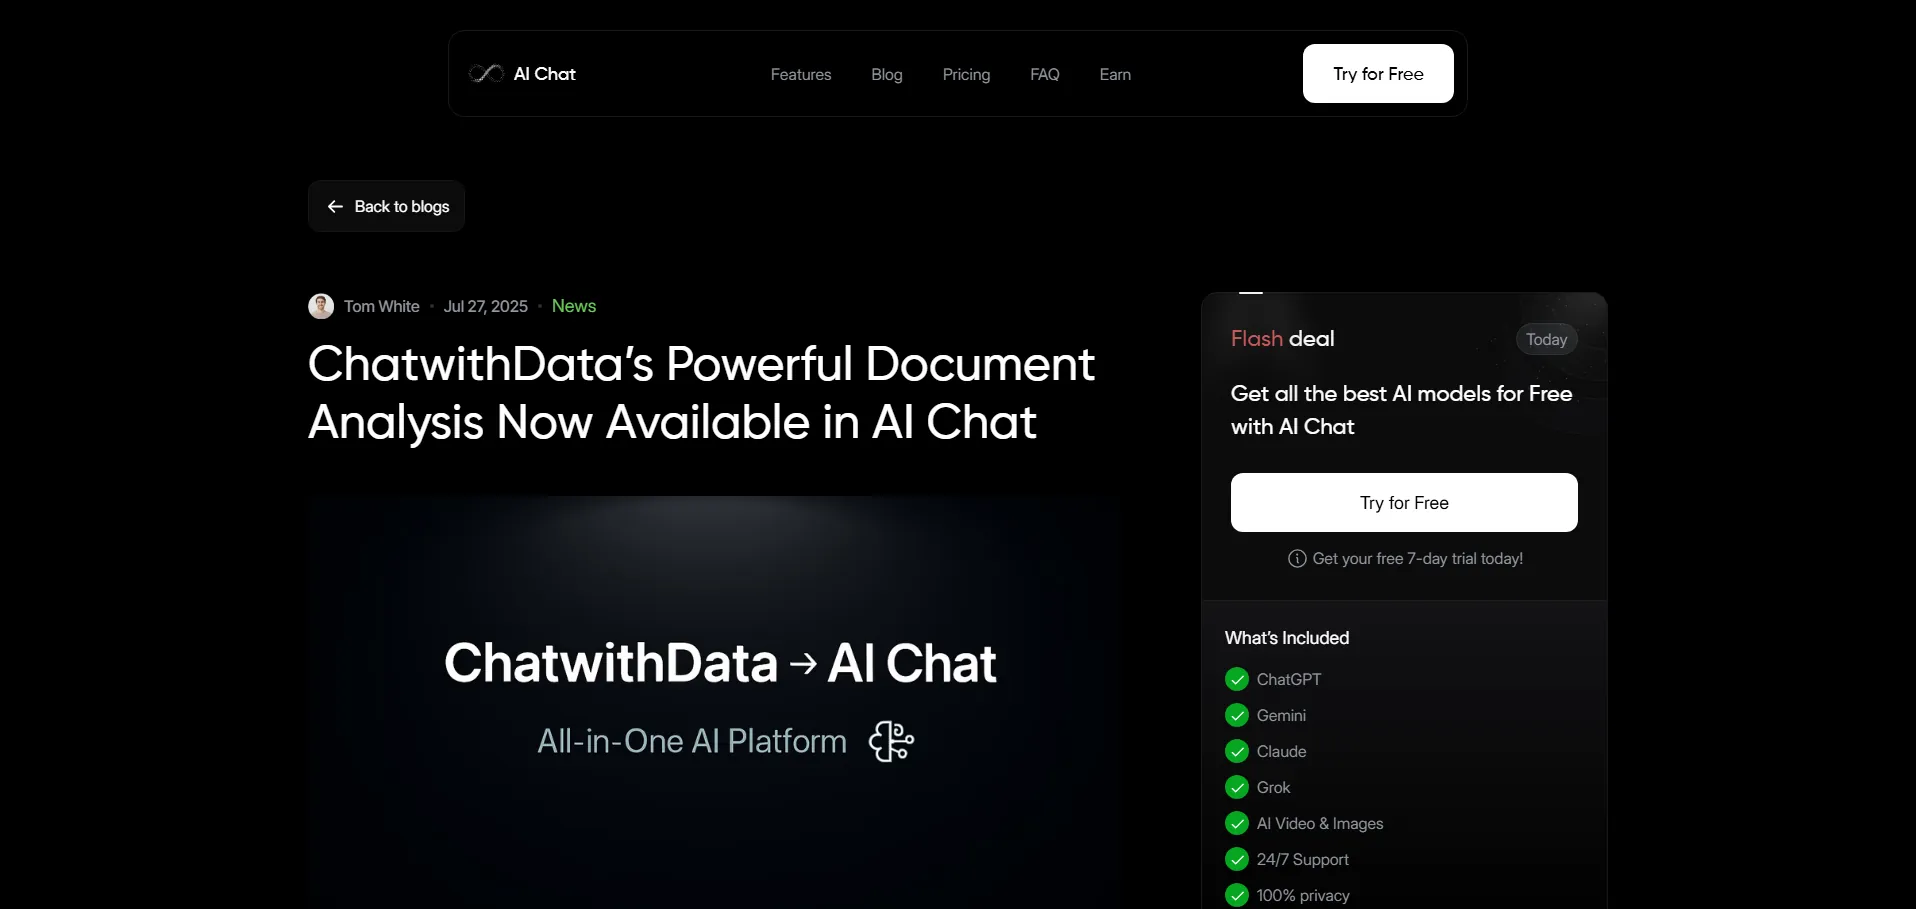Click the ChatwithData to AI Chat banner image

tap(720, 700)
